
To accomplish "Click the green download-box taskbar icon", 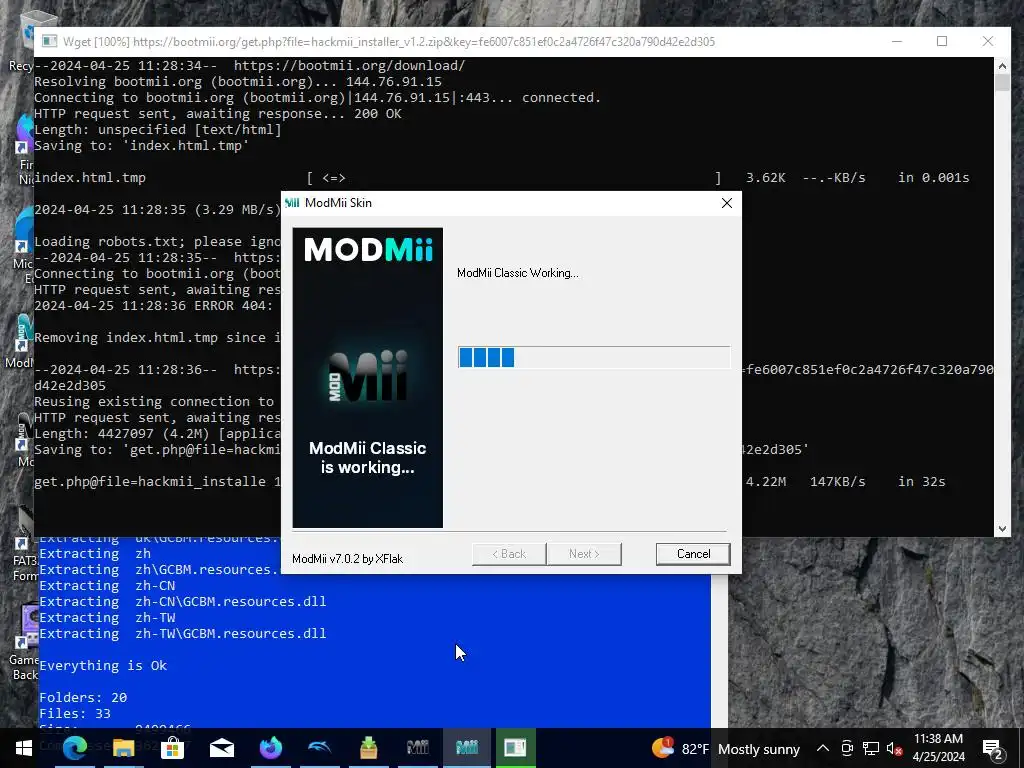I will click(368, 748).
